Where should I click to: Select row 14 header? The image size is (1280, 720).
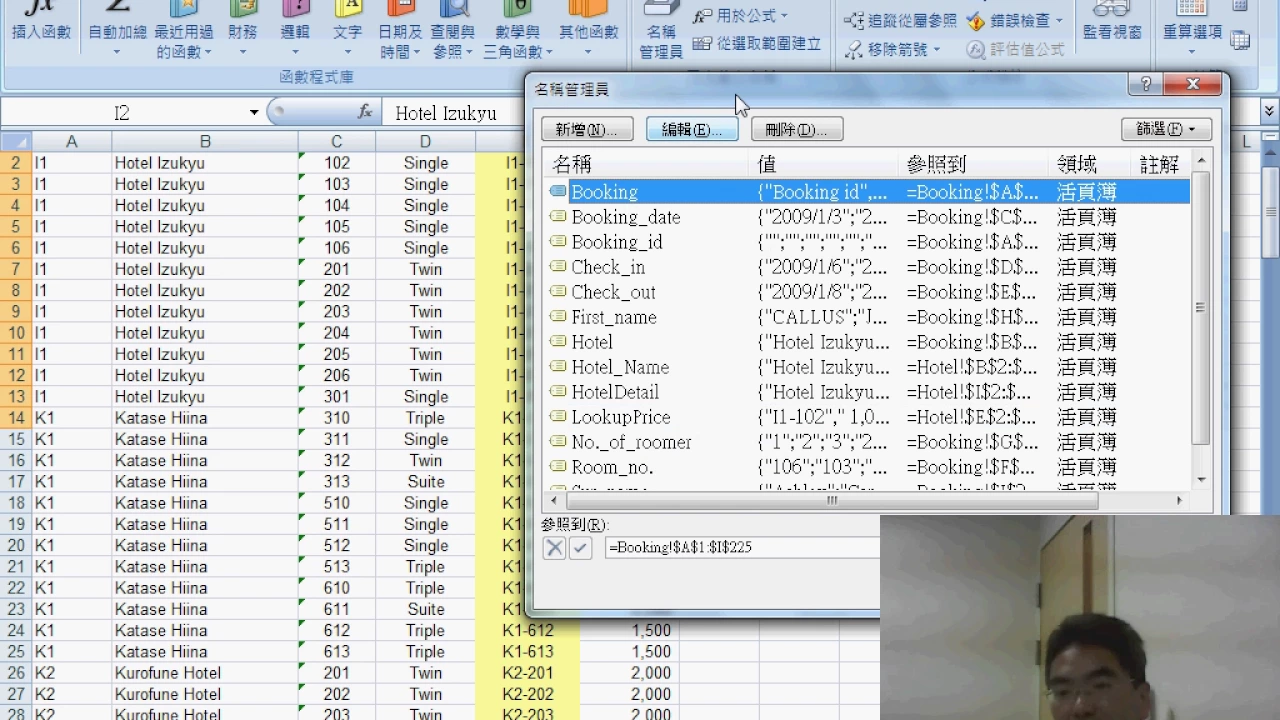click(x=16, y=418)
